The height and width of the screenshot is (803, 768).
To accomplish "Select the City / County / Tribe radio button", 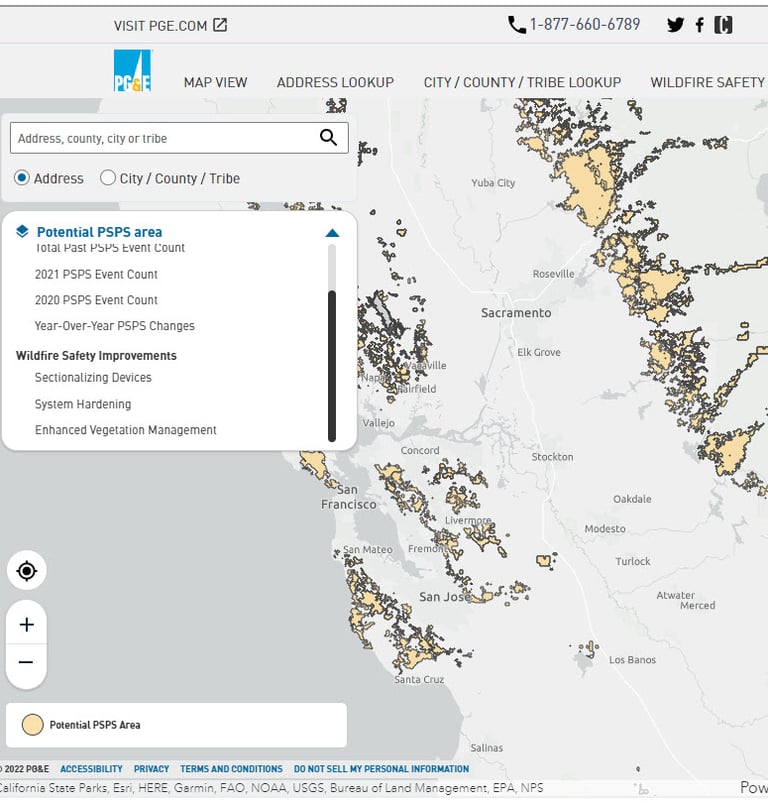I will pyautogui.click(x=108, y=178).
